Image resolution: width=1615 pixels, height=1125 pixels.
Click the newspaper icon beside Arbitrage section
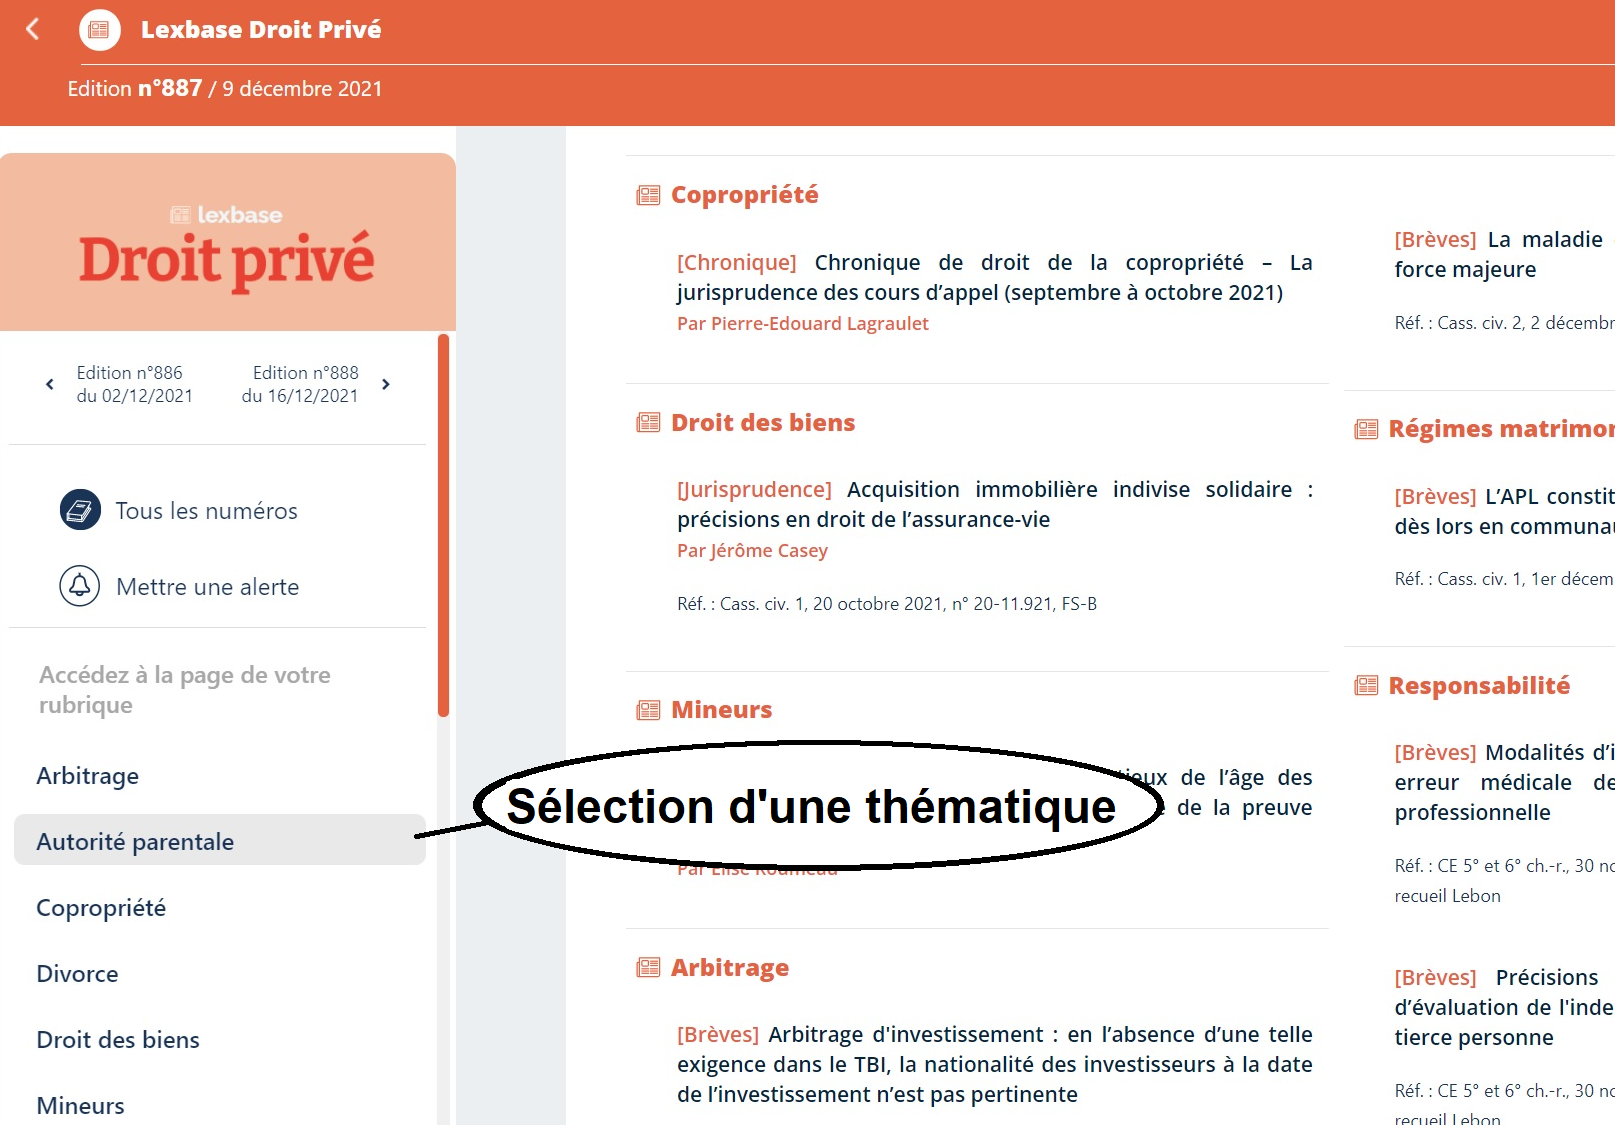tap(646, 967)
